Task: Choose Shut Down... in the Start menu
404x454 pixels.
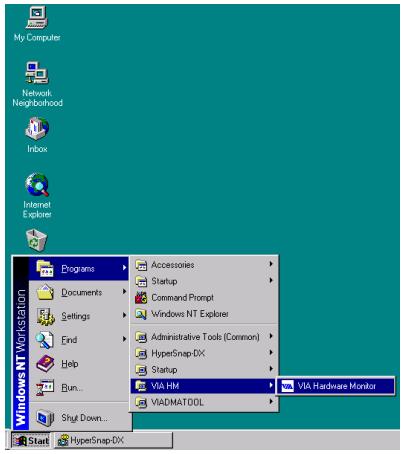Action: [79, 418]
